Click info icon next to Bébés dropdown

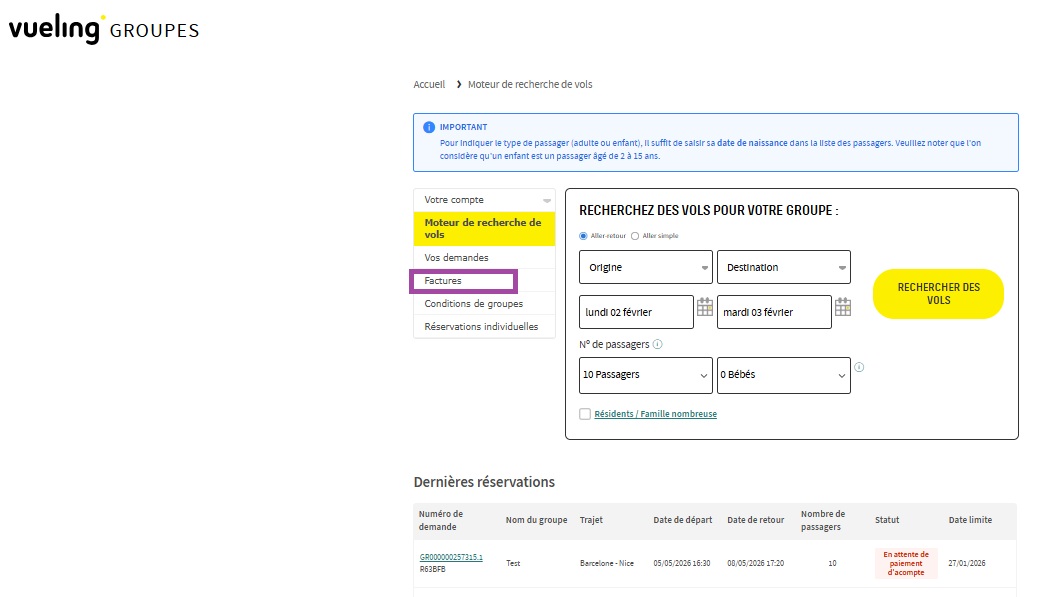pos(859,367)
